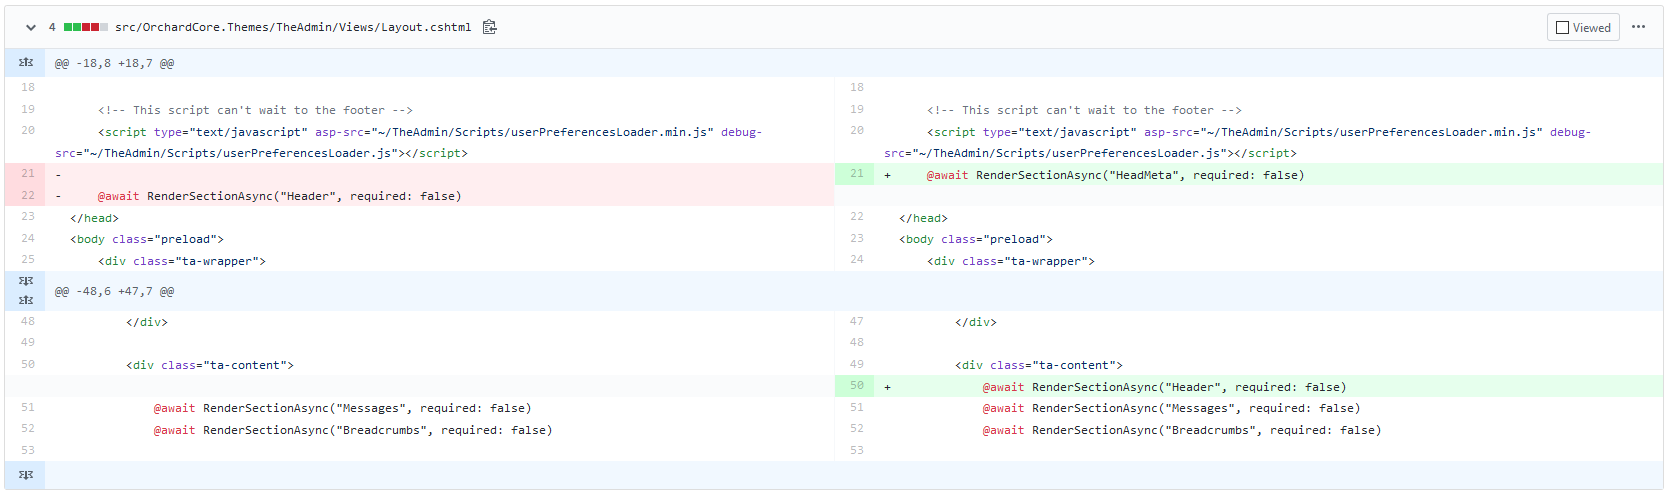Screen dimensions: 1668x497
Task: Click the @@ -18,8 +18,7 @@ hunk header
Action: (114, 63)
